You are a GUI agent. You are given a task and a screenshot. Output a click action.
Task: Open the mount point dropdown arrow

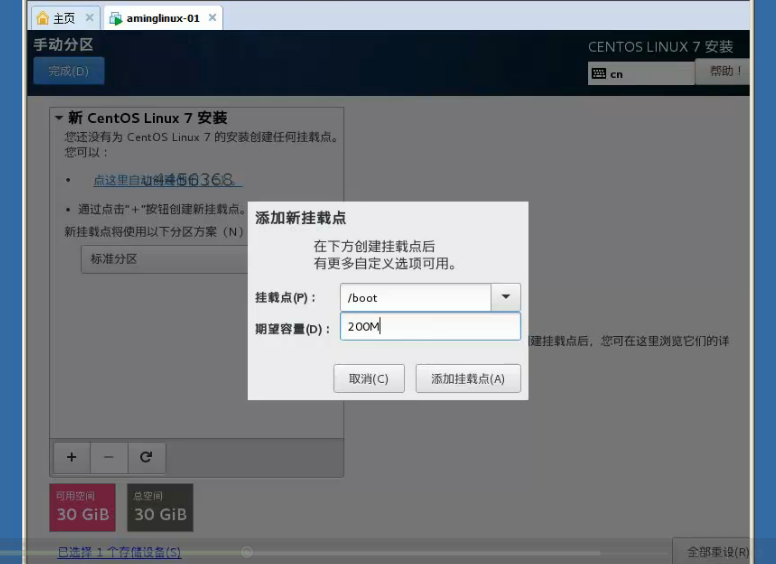(506, 297)
